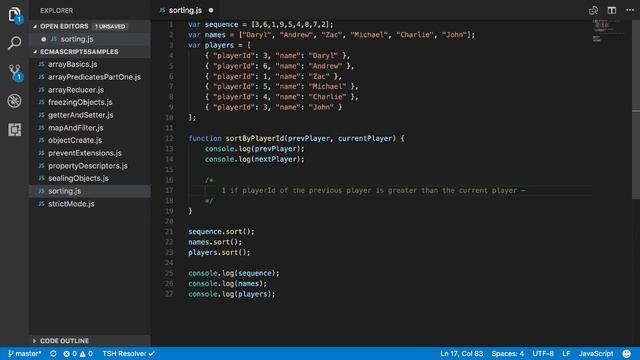Open the warnings count in the status bar
The height and width of the screenshot is (360, 640).
point(86,353)
